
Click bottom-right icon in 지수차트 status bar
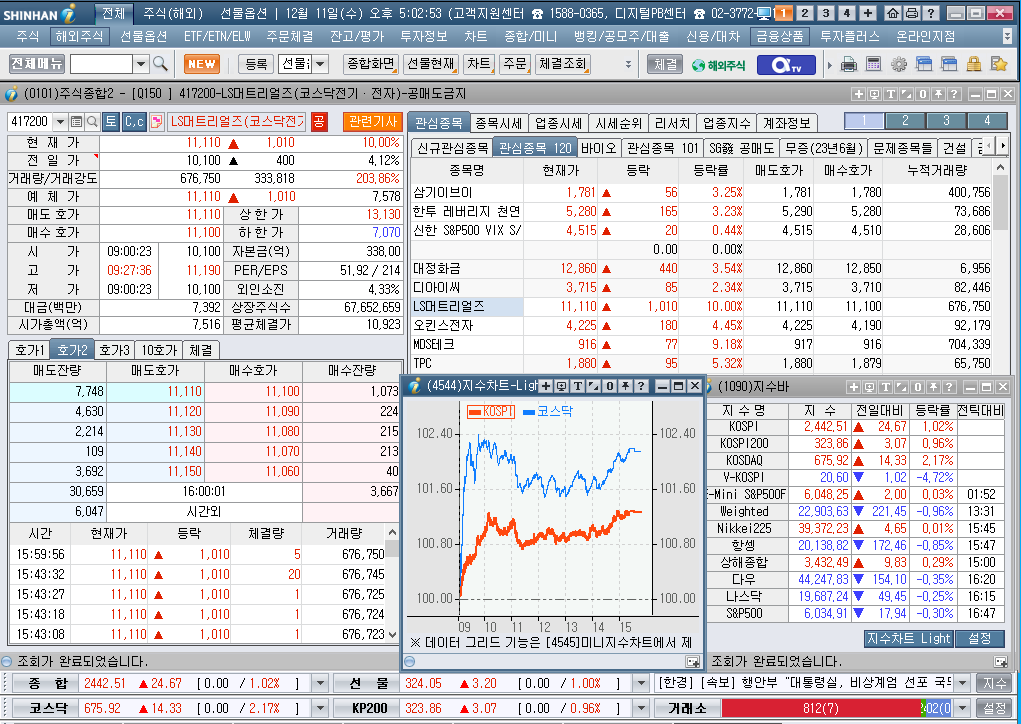(693, 662)
